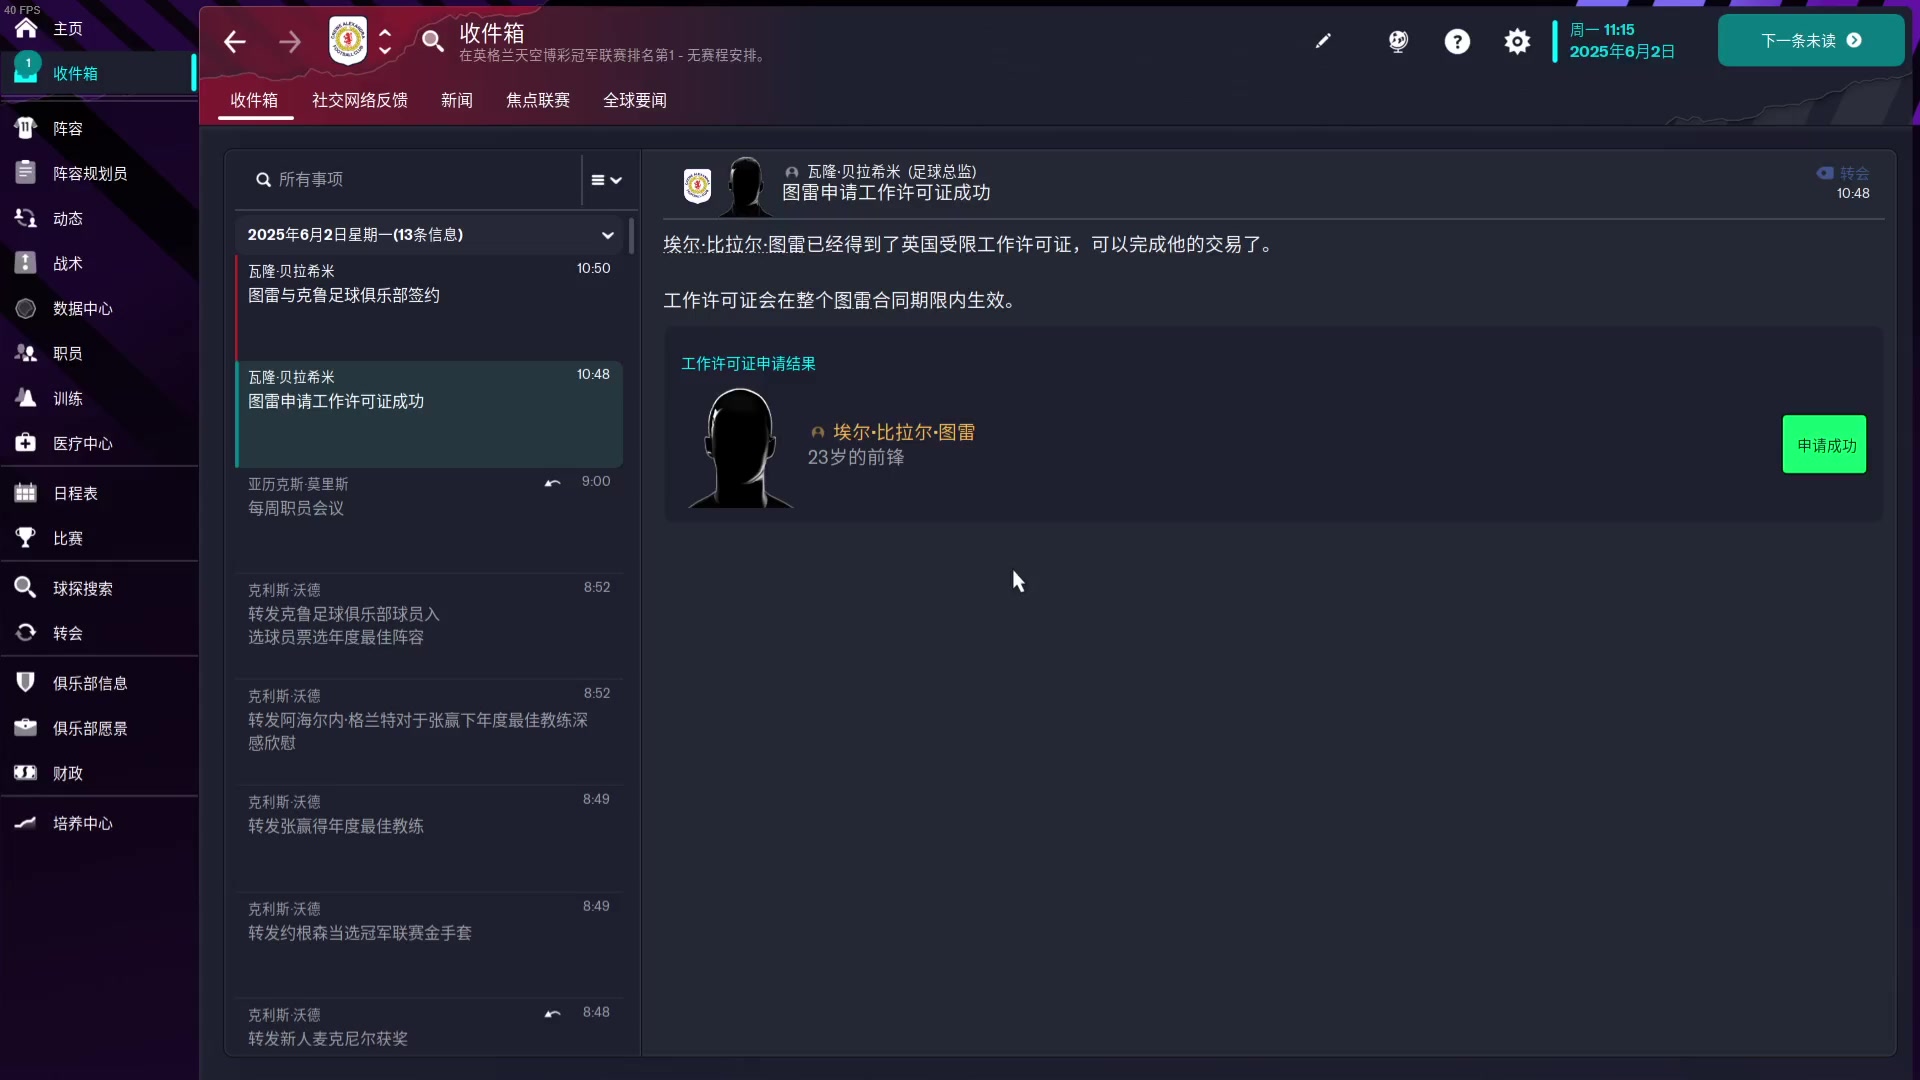Open 球探搜索 scouting magnifier icon
This screenshot has width=1920, height=1080.
[26, 588]
